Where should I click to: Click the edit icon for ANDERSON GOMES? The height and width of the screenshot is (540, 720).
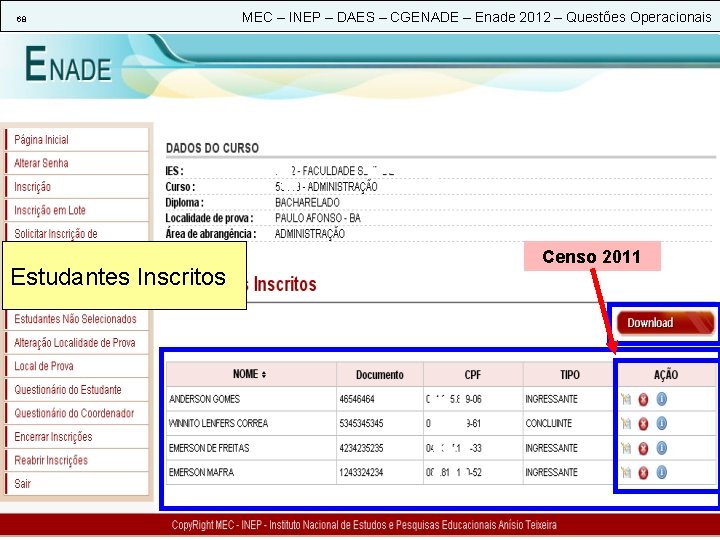click(x=626, y=399)
